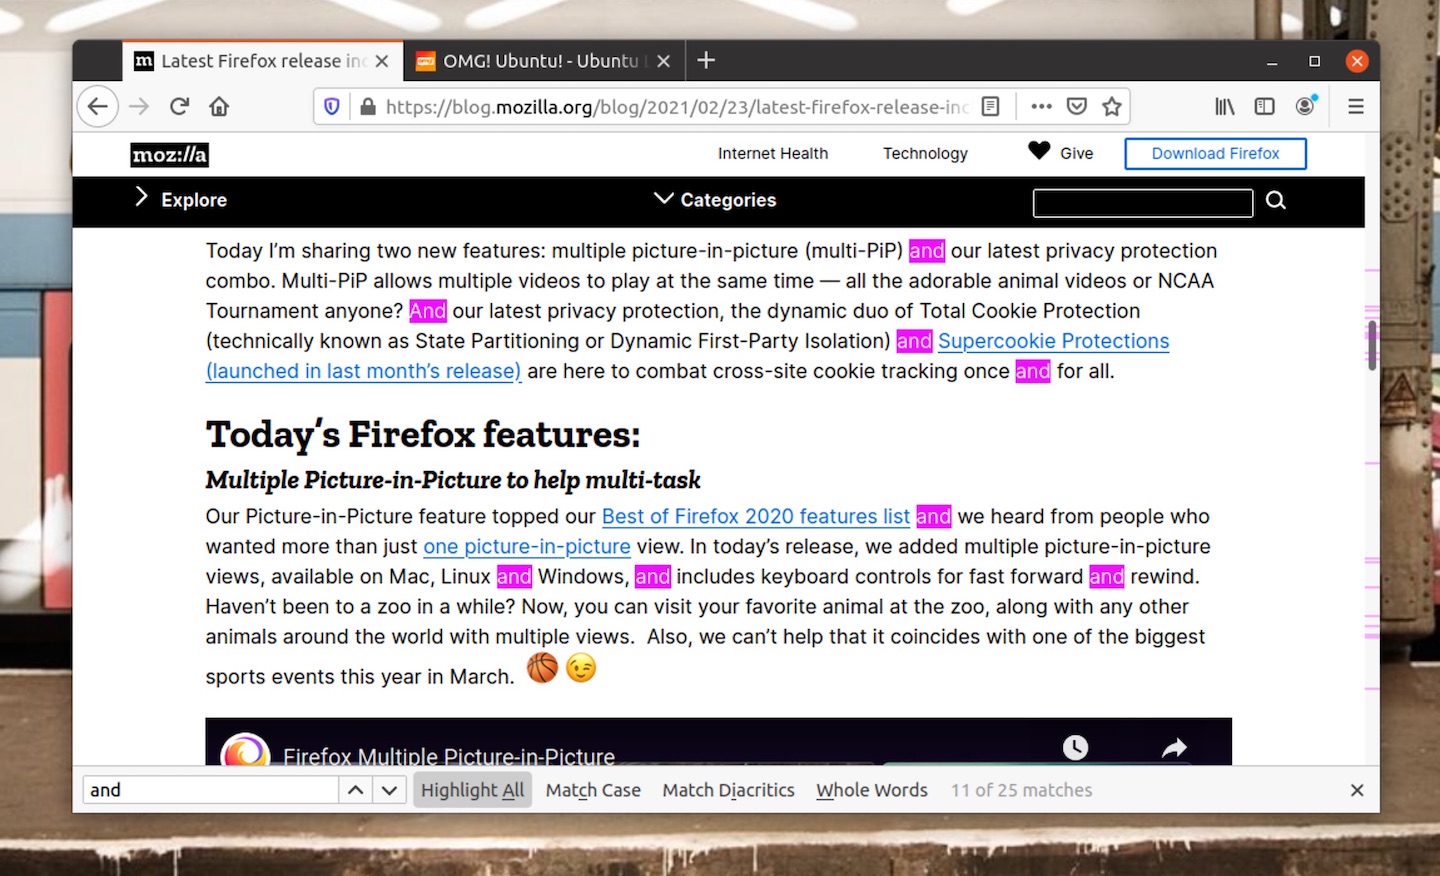
Task: Close the OMG! Ubuntu! tab
Action: (x=663, y=61)
